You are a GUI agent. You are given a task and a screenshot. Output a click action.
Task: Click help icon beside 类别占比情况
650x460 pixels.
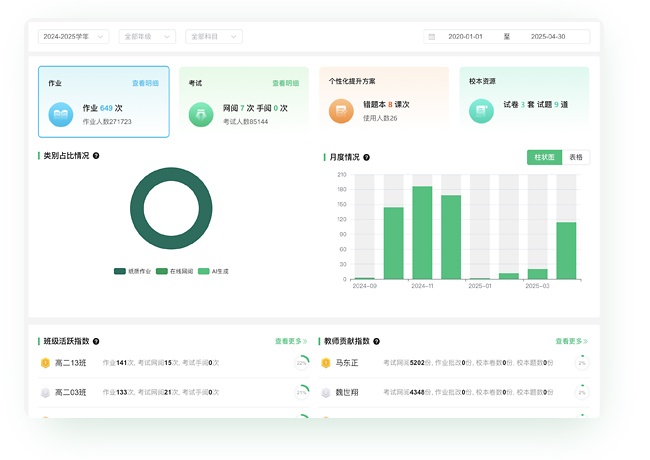[x=96, y=156]
